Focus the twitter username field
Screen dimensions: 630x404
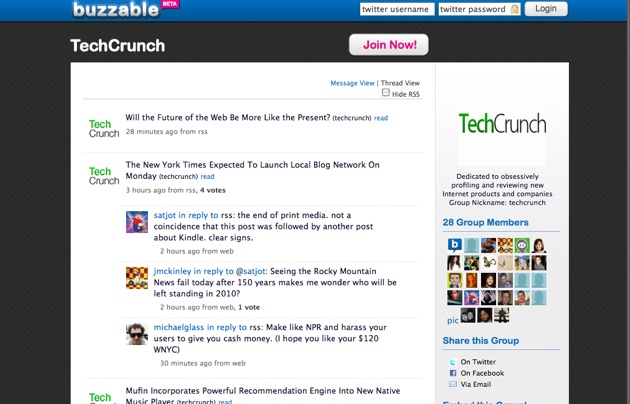click(x=397, y=9)
